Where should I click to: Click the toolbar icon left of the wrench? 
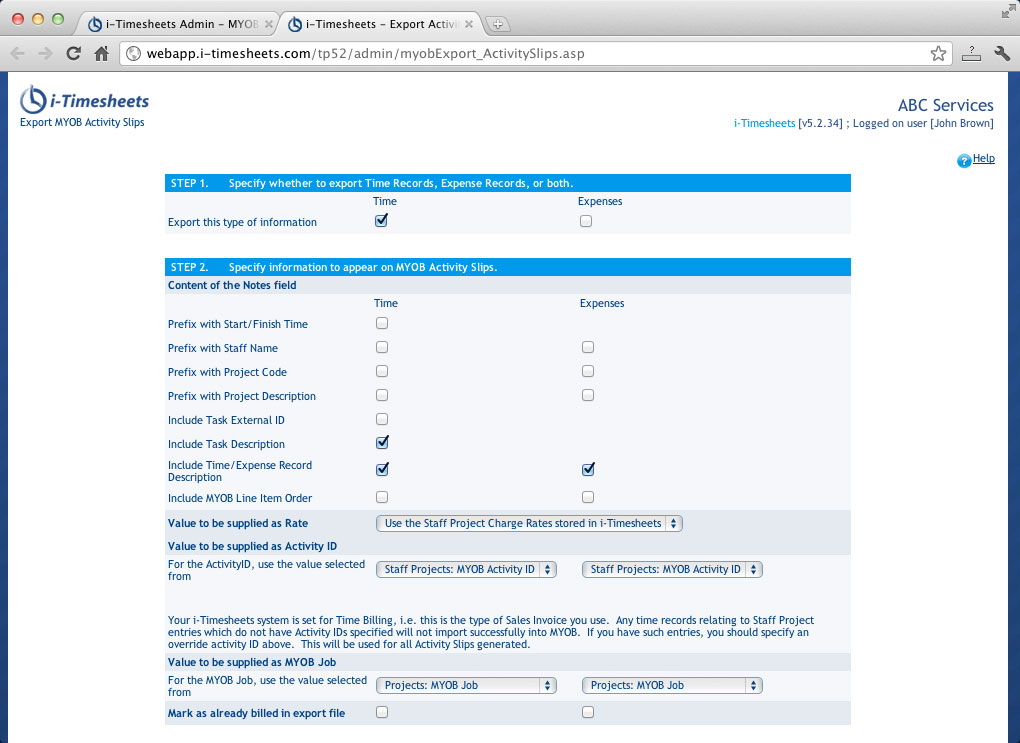(971, 53)
